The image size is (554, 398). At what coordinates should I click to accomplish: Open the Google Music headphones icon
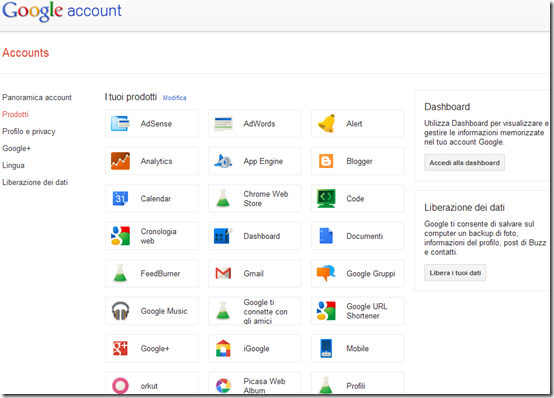(x=120, y=311)
